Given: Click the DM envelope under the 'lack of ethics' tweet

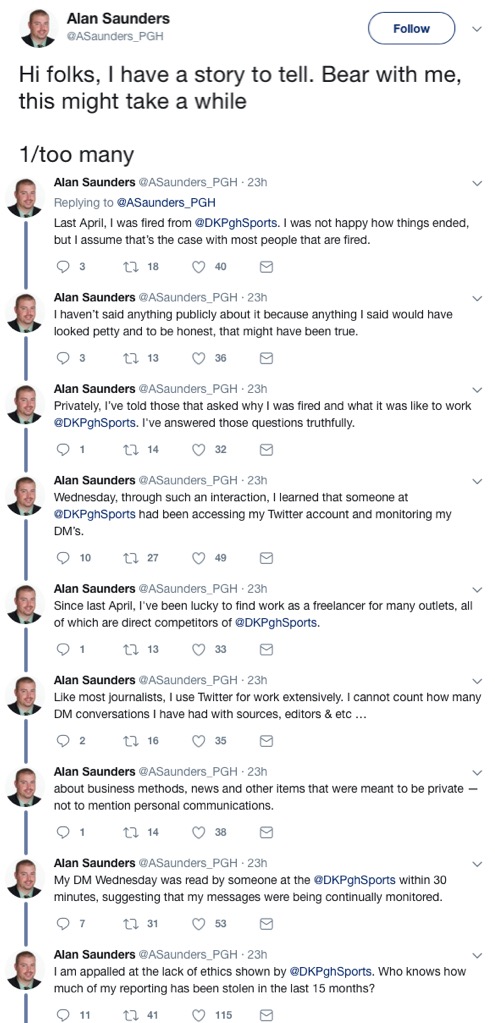Looking at the screenshot, I should [266, 1015].
